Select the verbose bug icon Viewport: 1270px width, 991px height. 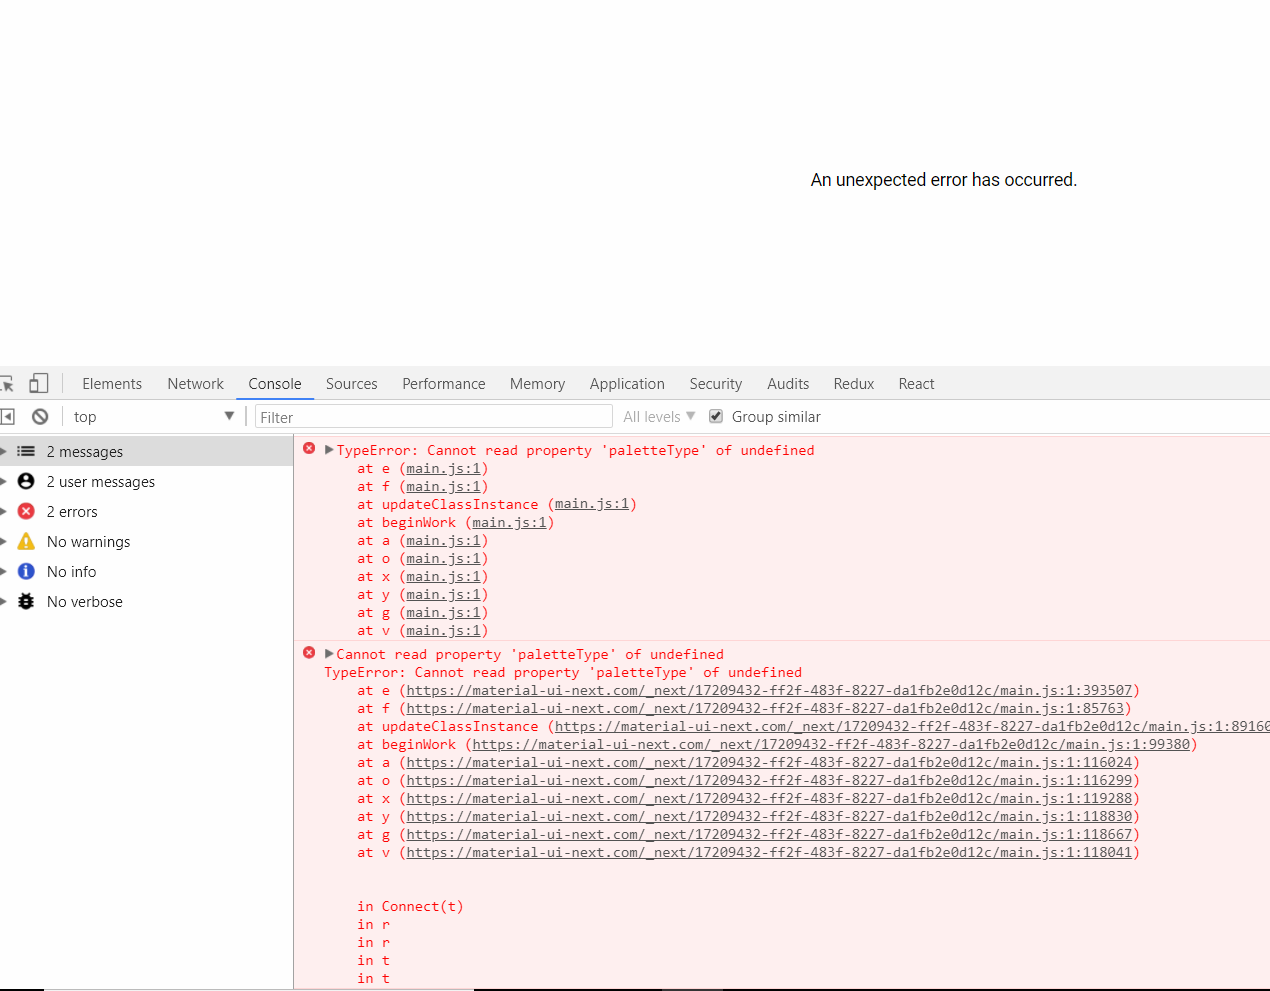(26, 602)
